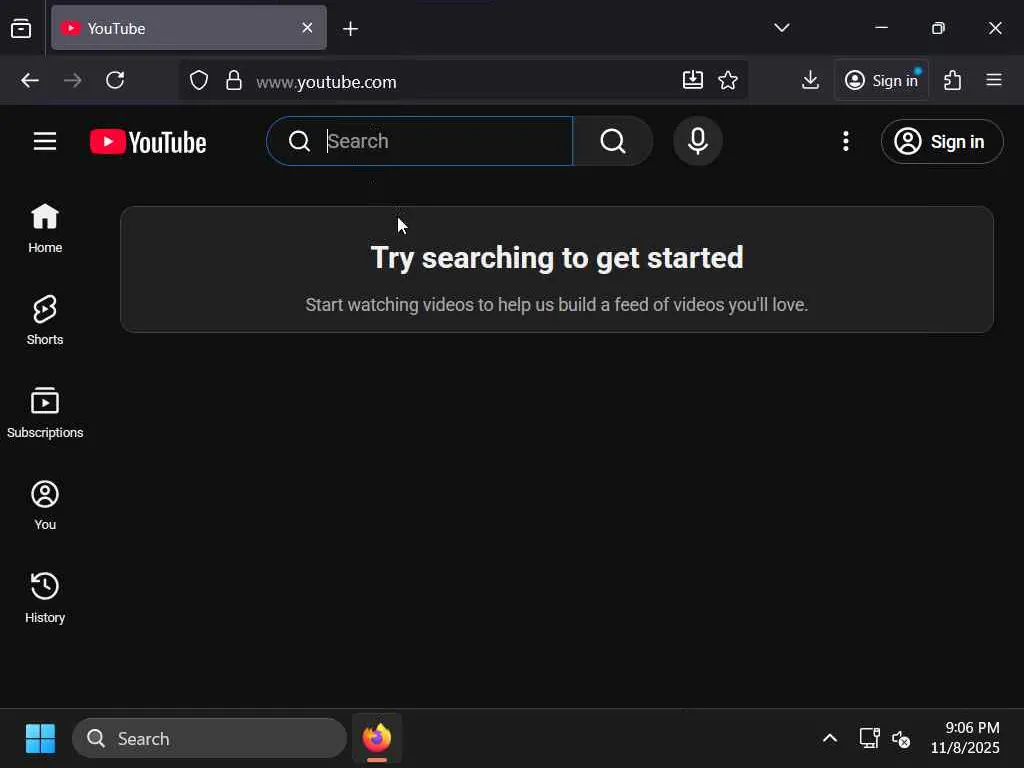Open Subscriptions from sidebar
The image size is (1024, 768).
coord(45,413)
